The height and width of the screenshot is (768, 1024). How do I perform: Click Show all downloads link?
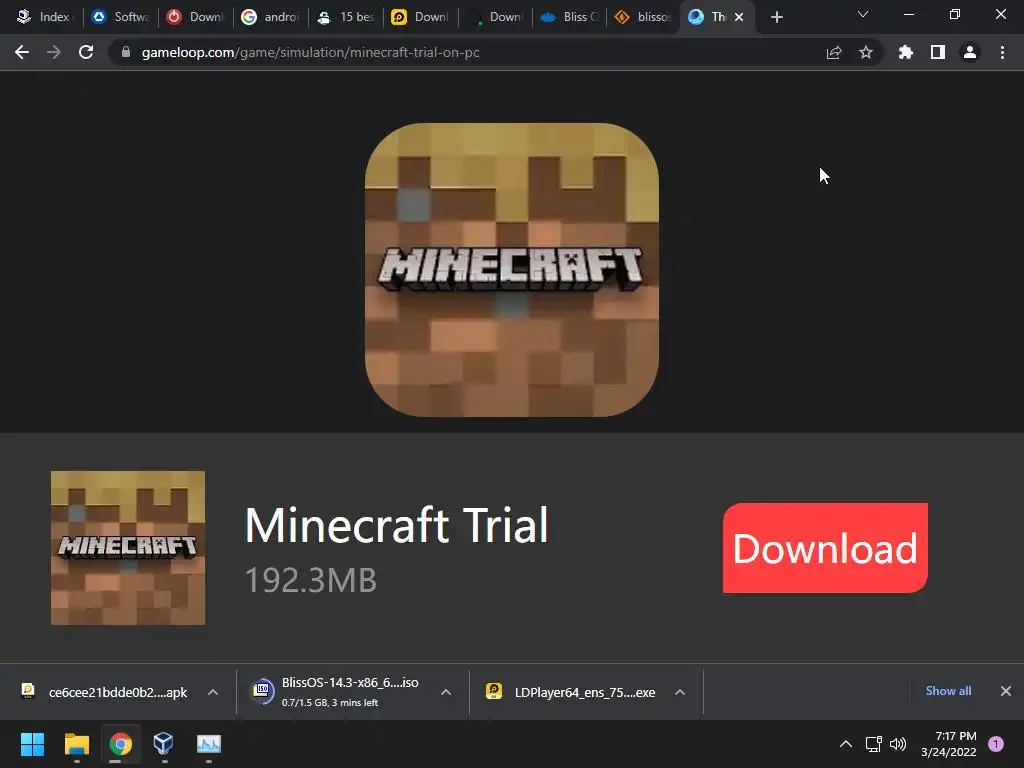[948, 691]
